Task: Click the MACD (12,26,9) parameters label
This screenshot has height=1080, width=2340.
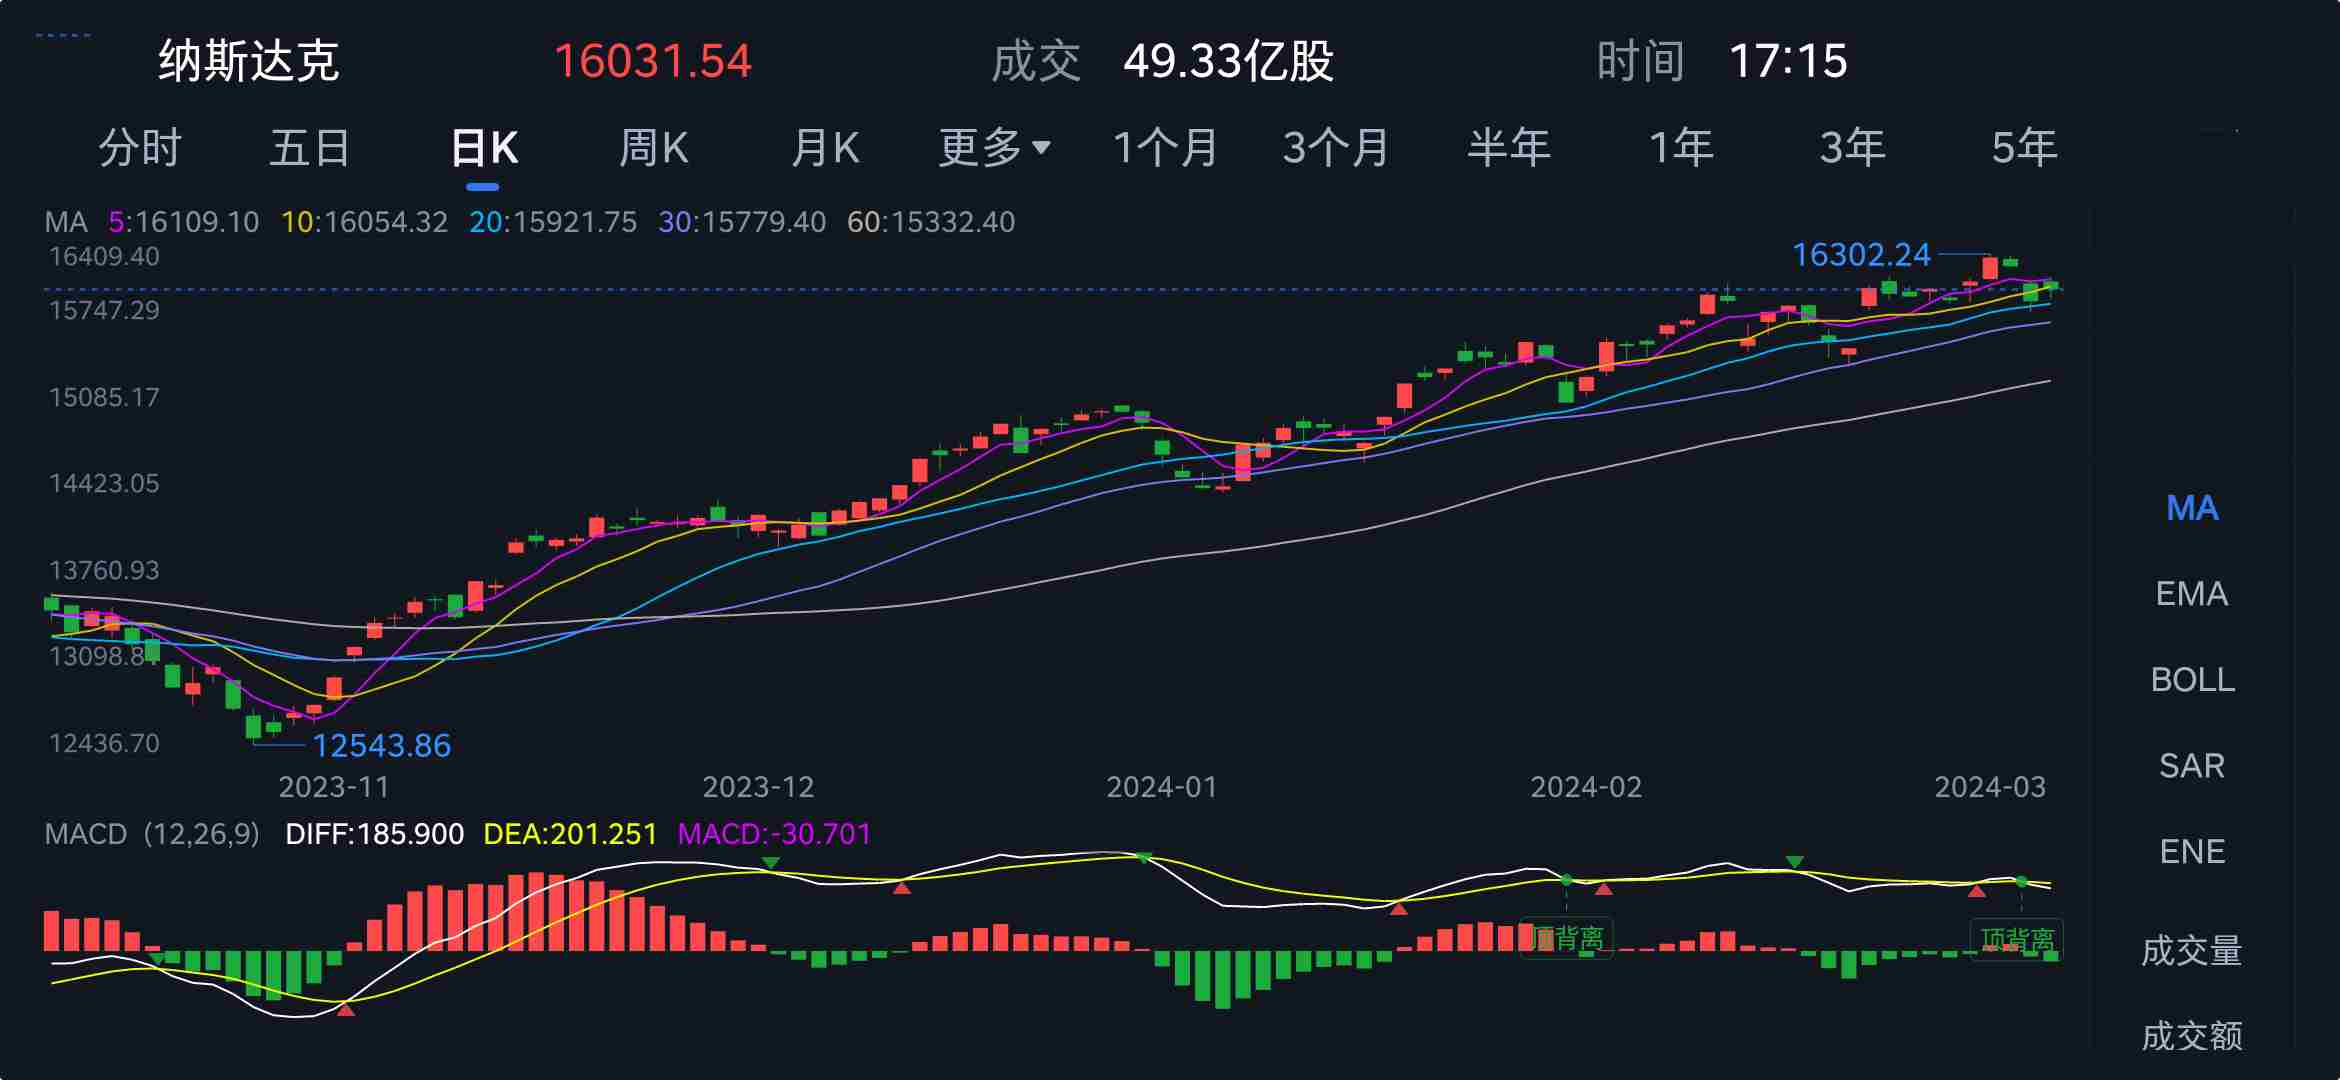Action: pos(152,834)
